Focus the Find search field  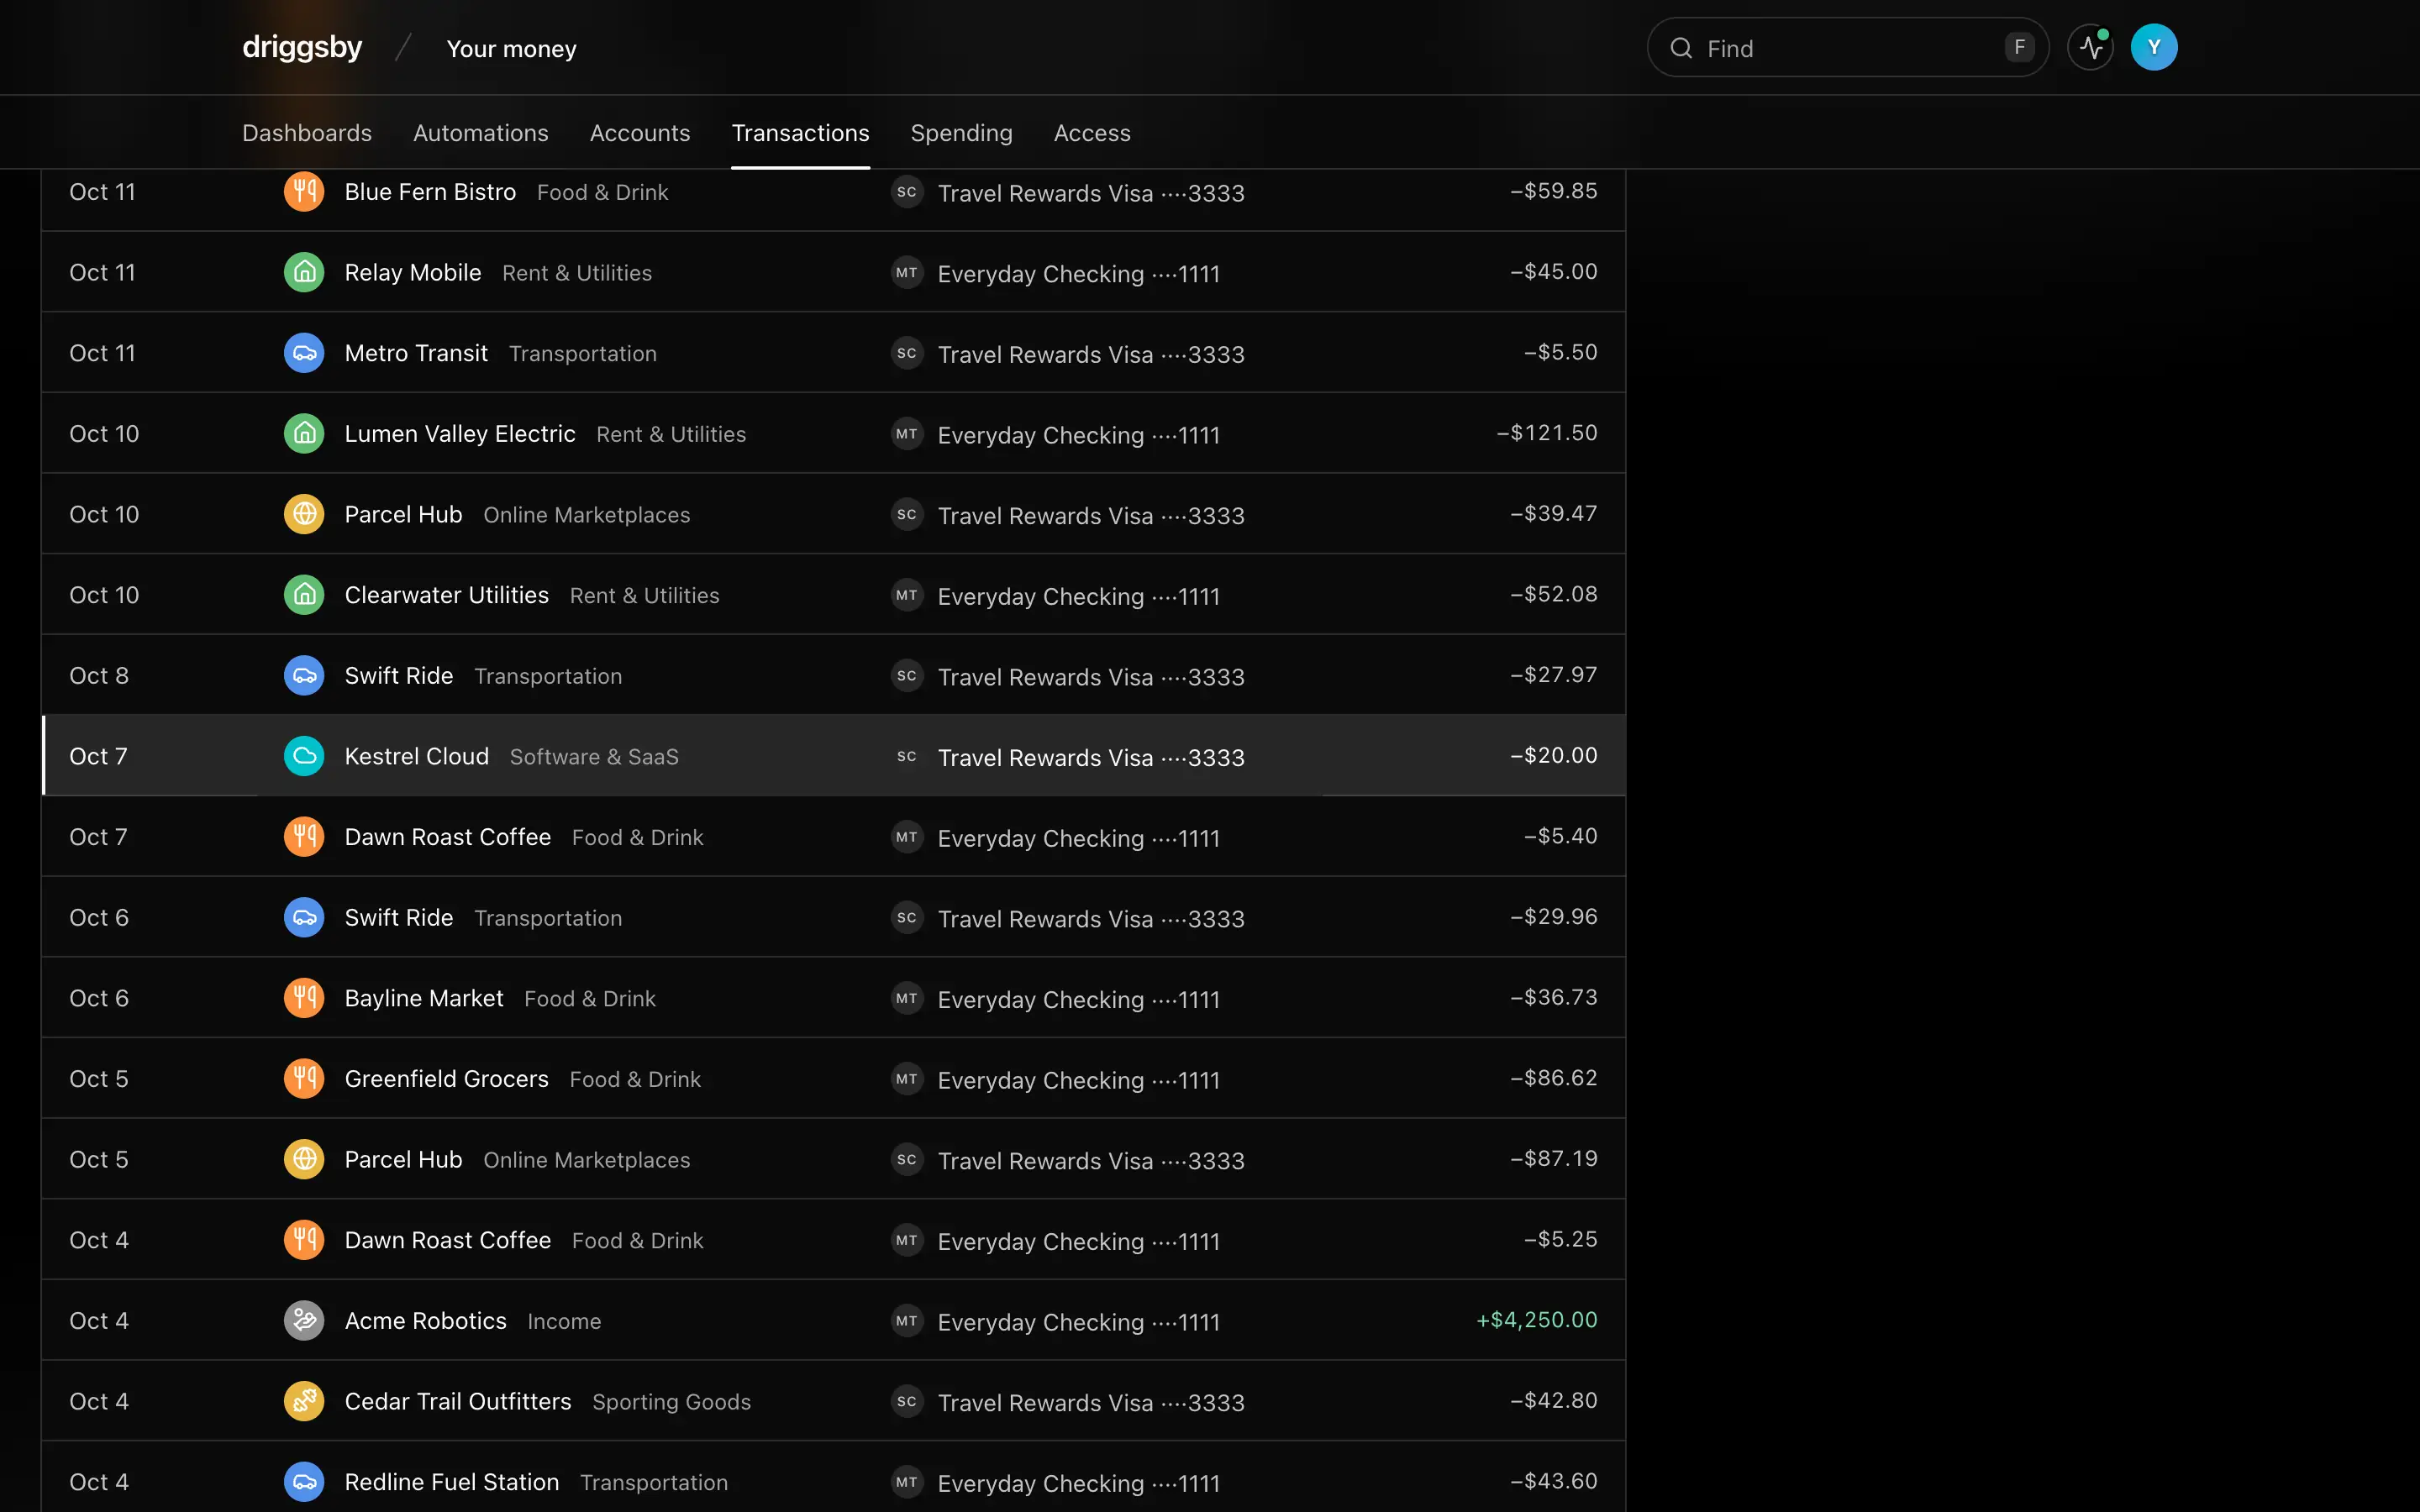coord(1848,47)
